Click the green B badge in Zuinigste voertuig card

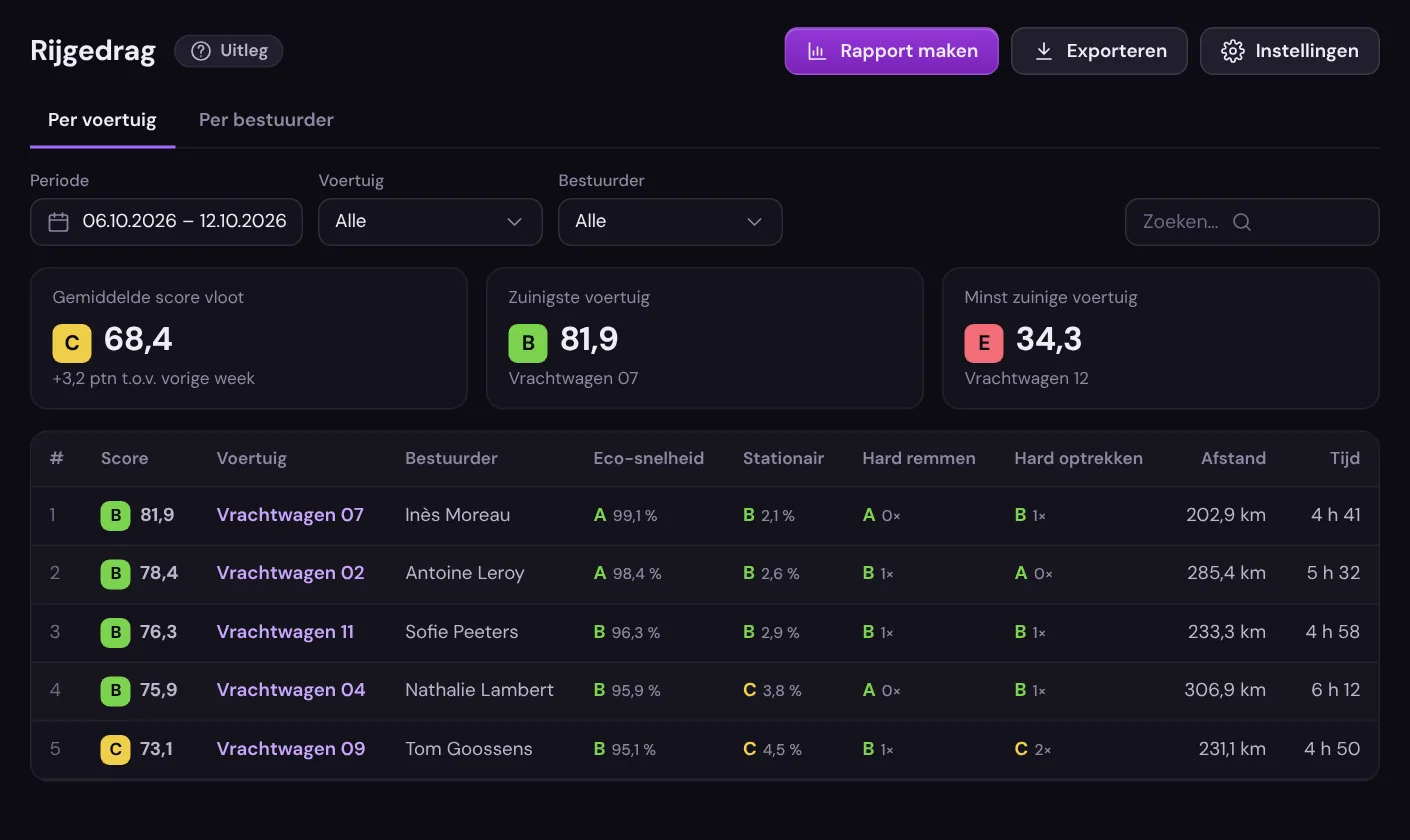click(x=528, y=343)
